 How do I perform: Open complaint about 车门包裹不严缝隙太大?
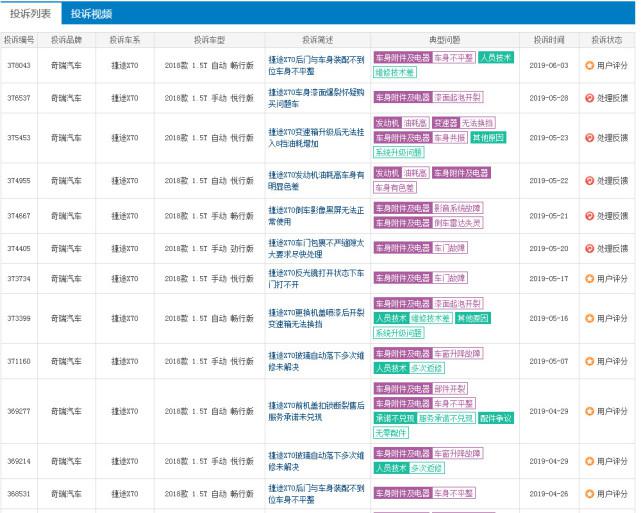pyautogui.click(x=316, y=249)
